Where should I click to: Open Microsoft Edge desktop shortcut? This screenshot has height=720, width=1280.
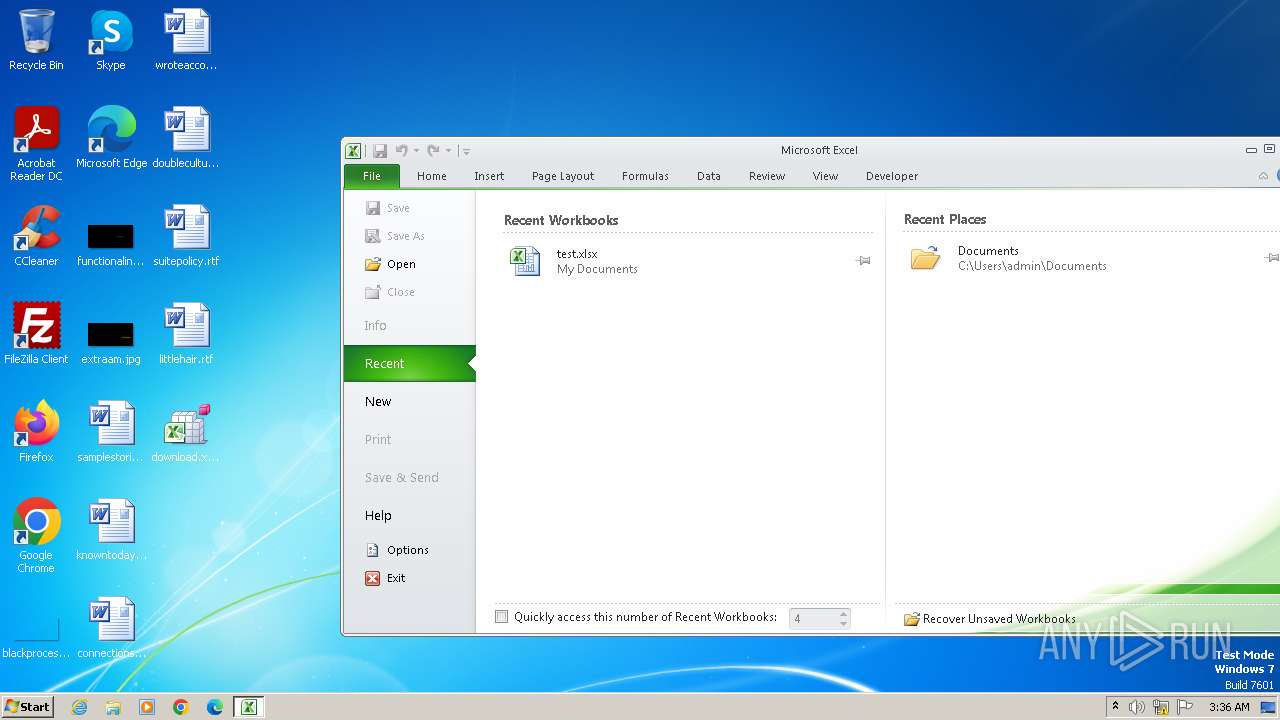(111, 138)
